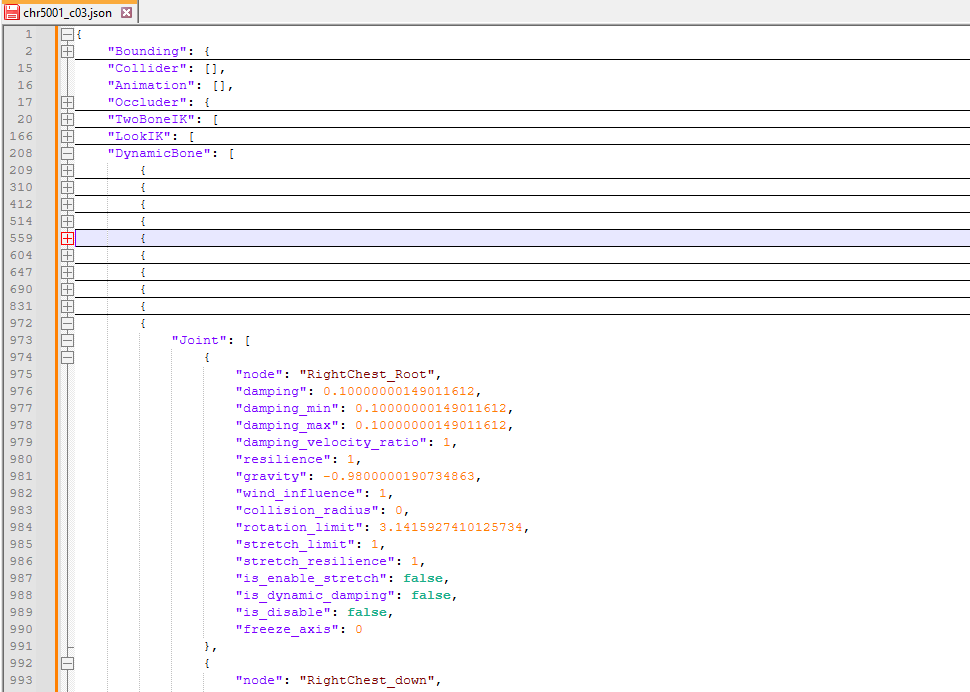Click line number 559 in the margin
This screenshot has height=692, width=970.
pyautogui.click(x=22, y=238)
